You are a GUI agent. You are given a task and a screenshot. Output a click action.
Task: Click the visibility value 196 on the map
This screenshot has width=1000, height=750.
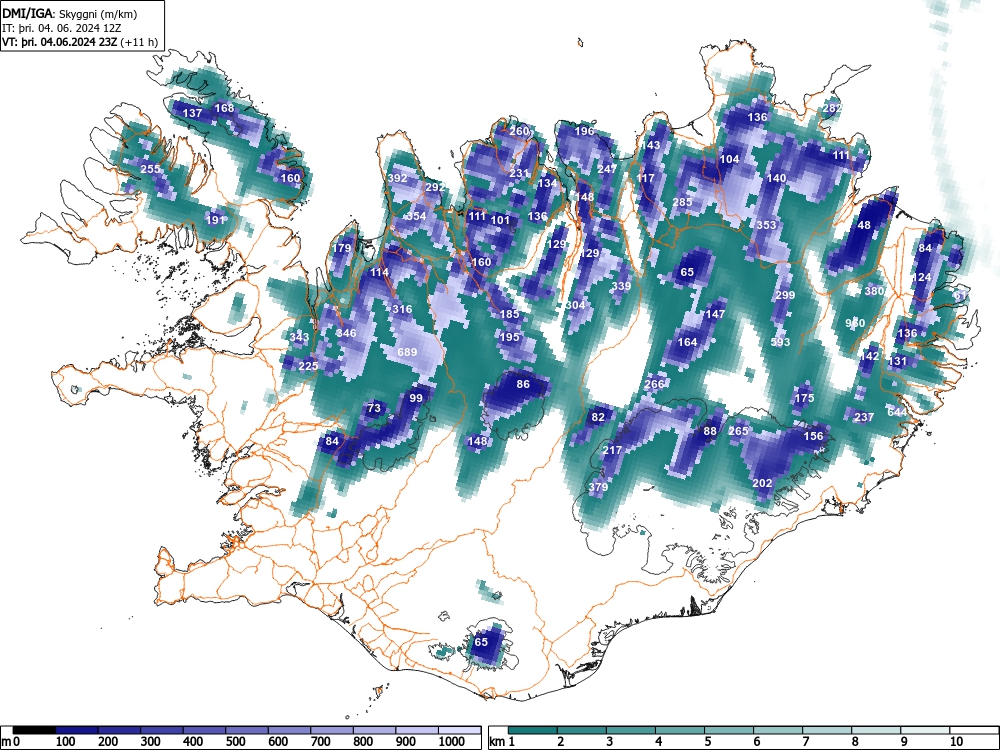click(x=585, y=131)
